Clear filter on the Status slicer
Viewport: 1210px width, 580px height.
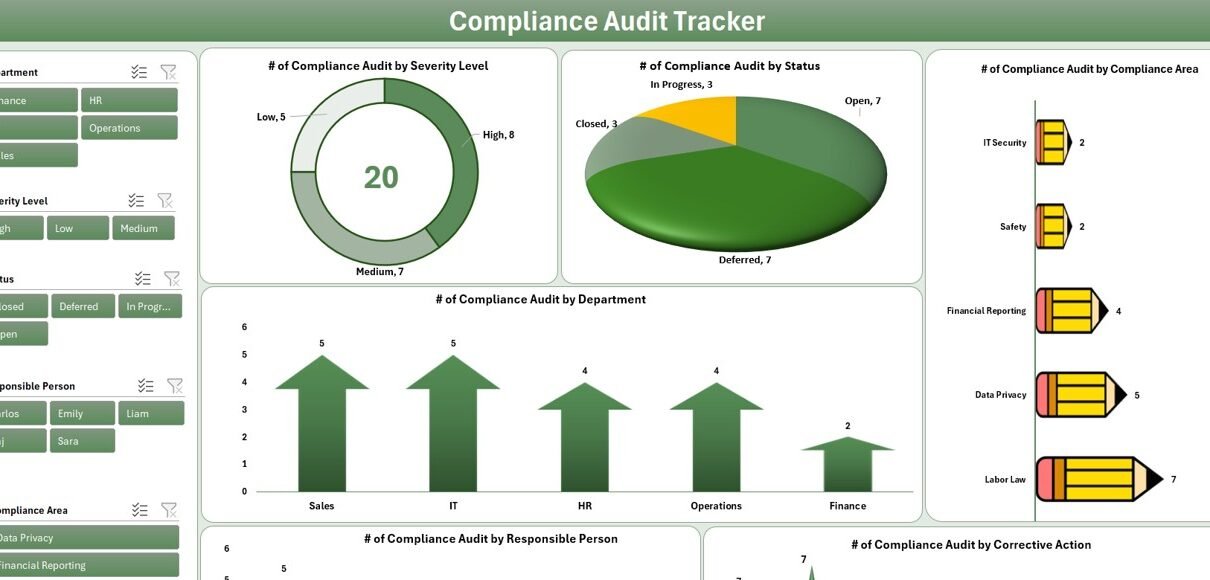(x=172, y=279)
